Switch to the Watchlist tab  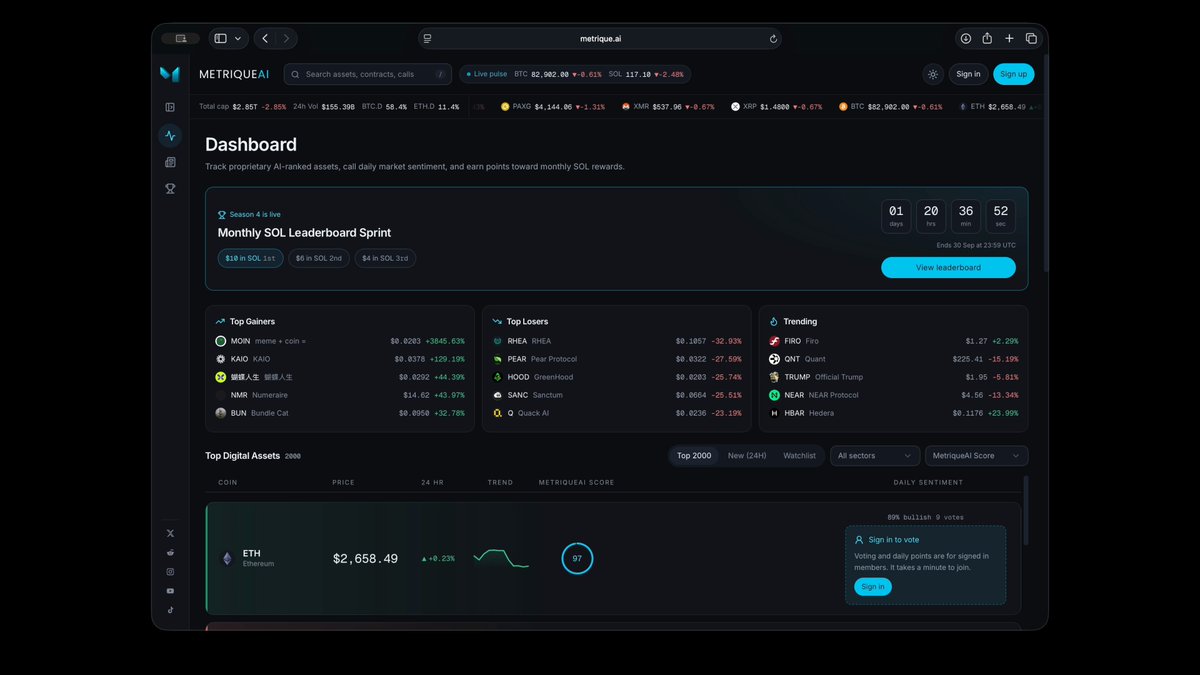point(799,455)
